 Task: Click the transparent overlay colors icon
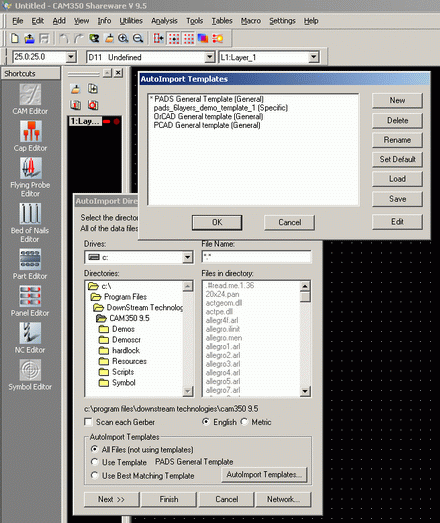(203, 38)
